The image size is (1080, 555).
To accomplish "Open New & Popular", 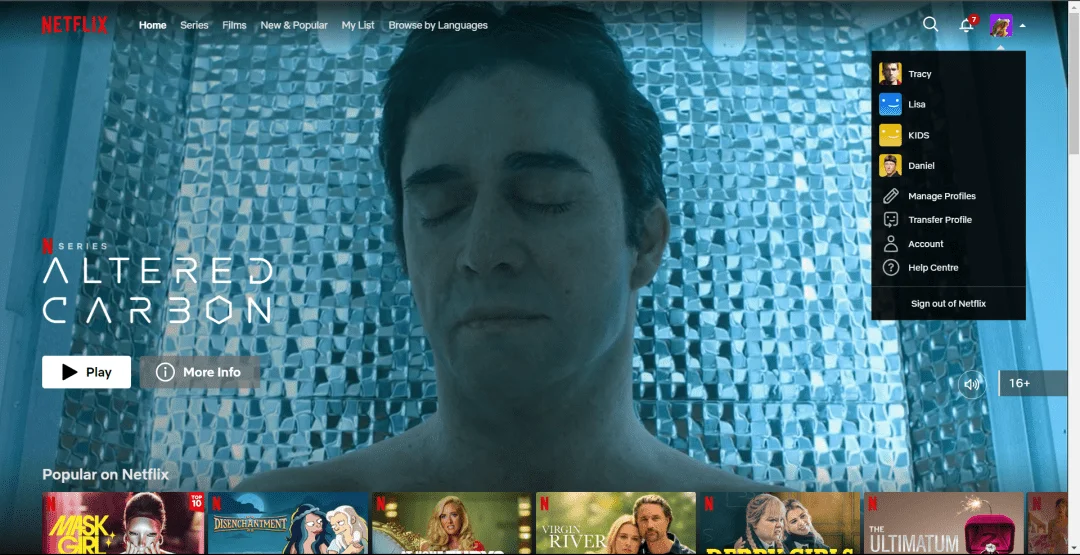I will [x=294, y=25].
